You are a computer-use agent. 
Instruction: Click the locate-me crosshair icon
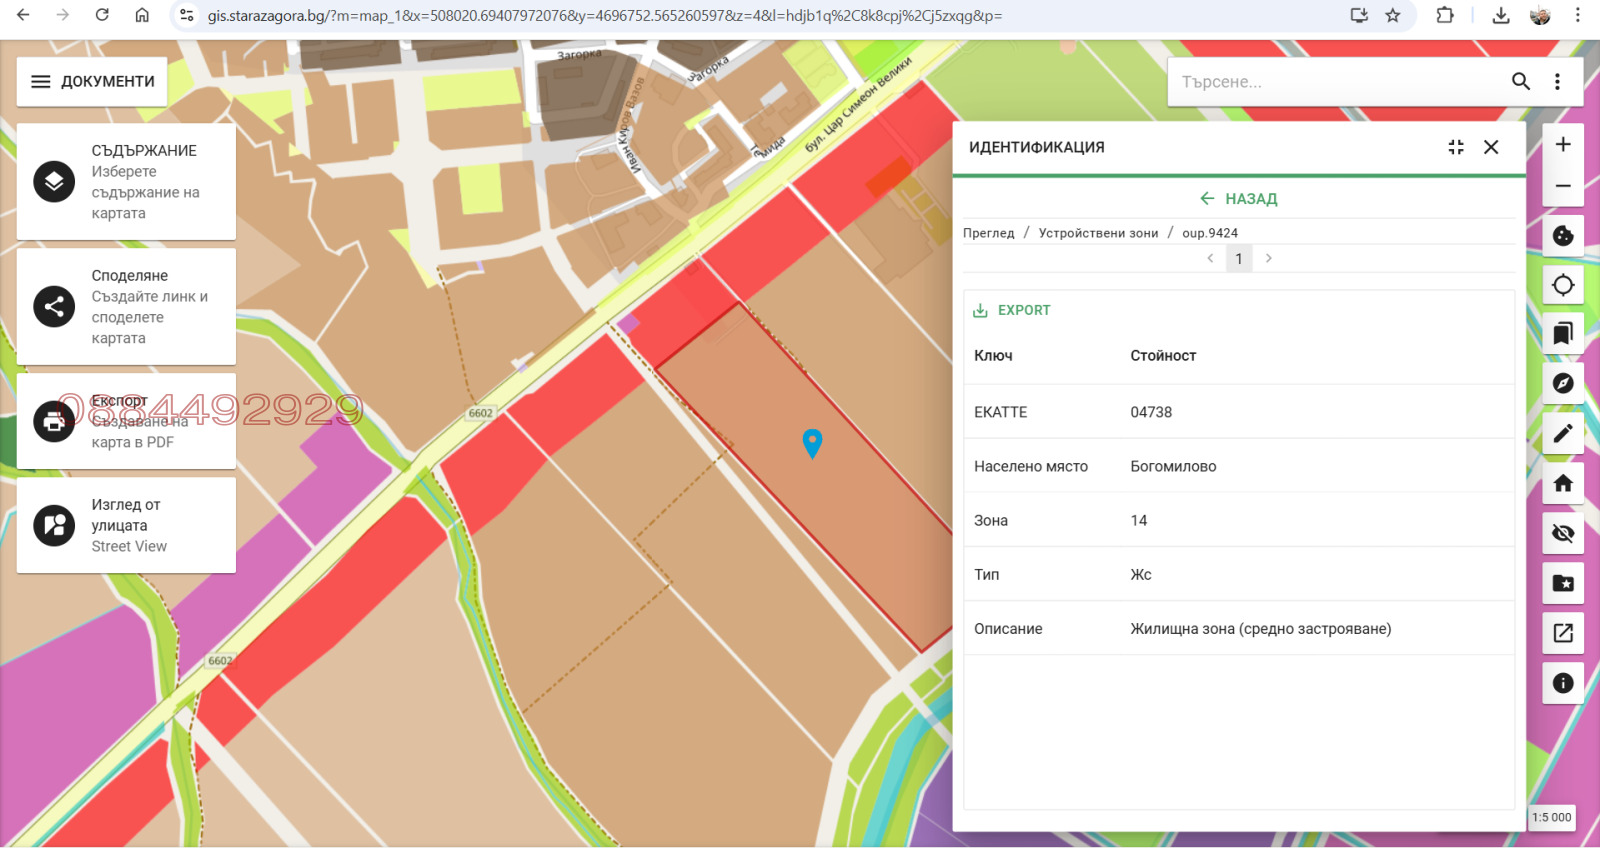point(1563,285)
